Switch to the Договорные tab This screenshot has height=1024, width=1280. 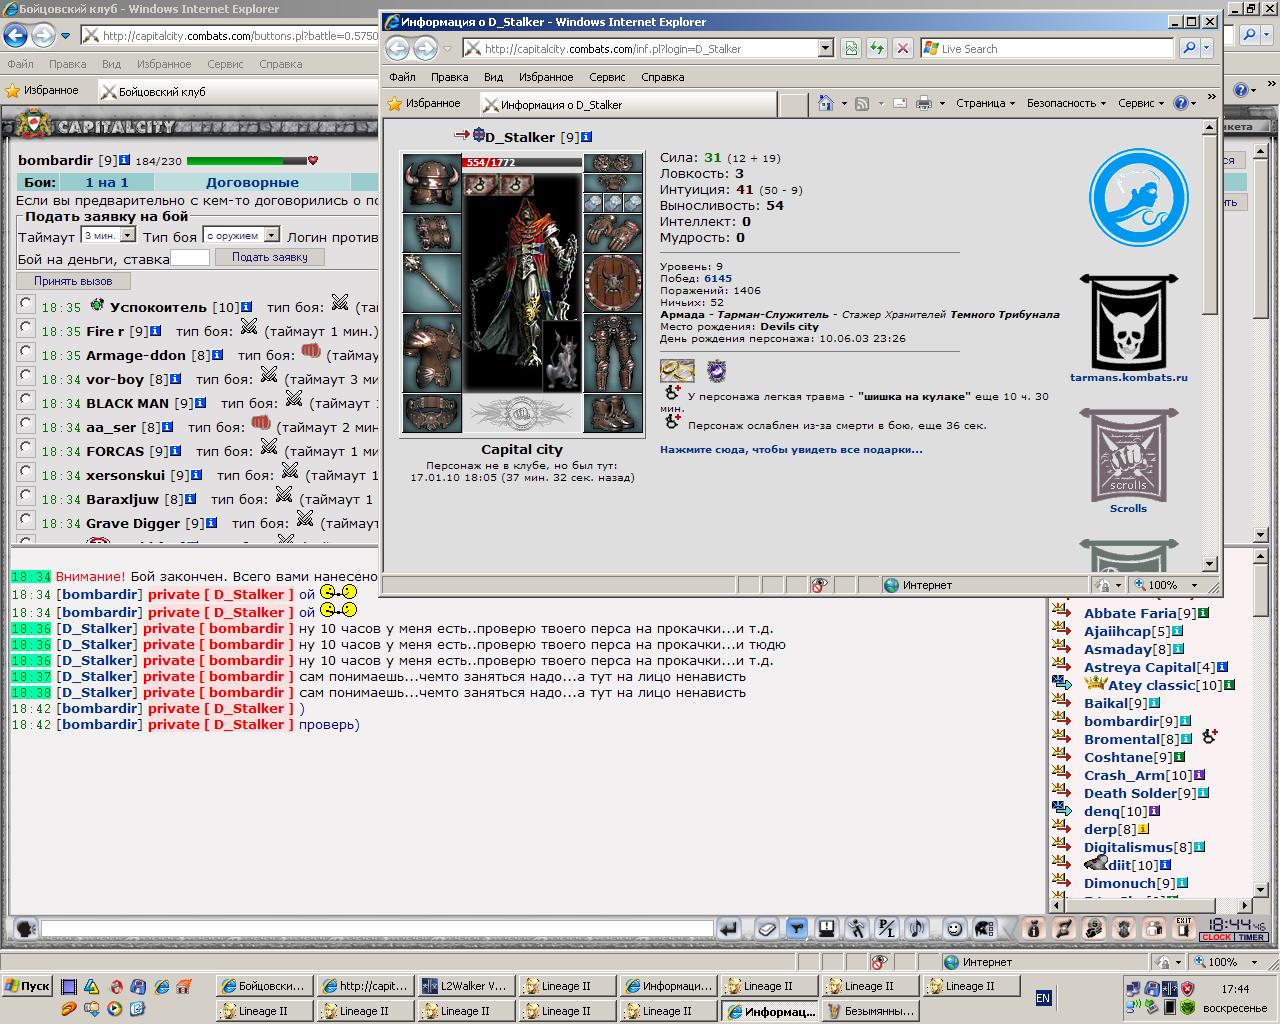(252, 182)
